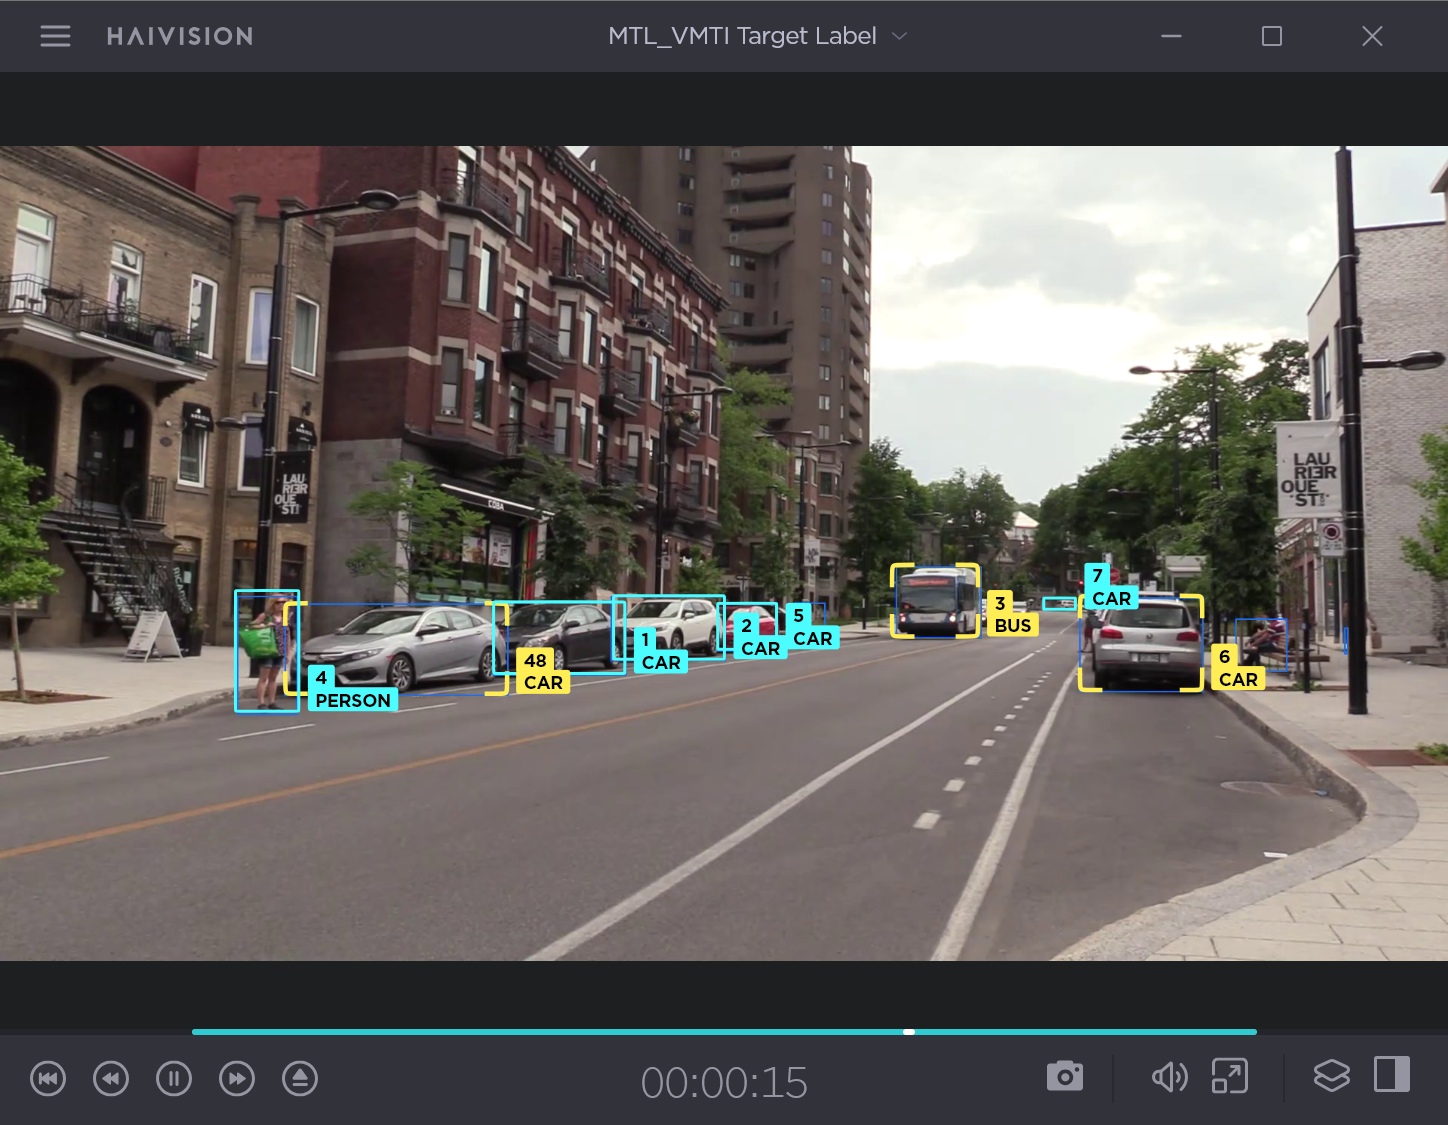Screen dimensions: 1448x1125
Task: Toggle the metadata layers overlay icon
Action: 1331,1076
